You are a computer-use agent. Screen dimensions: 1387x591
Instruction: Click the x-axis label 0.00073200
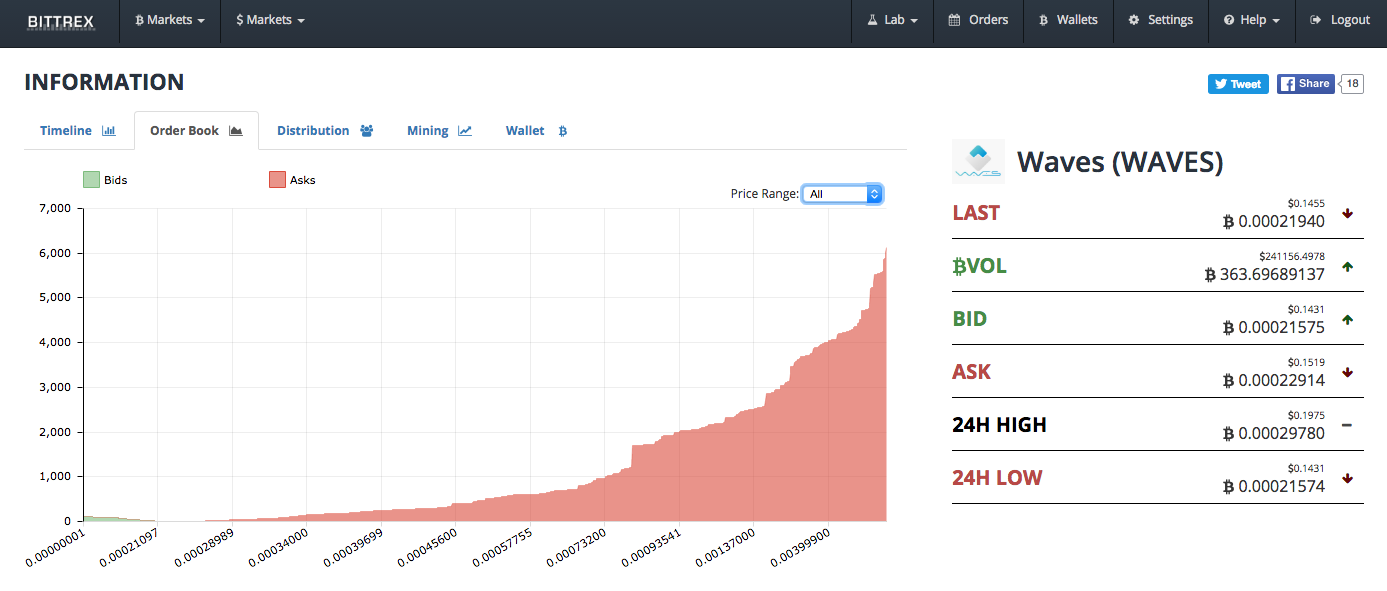[x=577, y=548]
